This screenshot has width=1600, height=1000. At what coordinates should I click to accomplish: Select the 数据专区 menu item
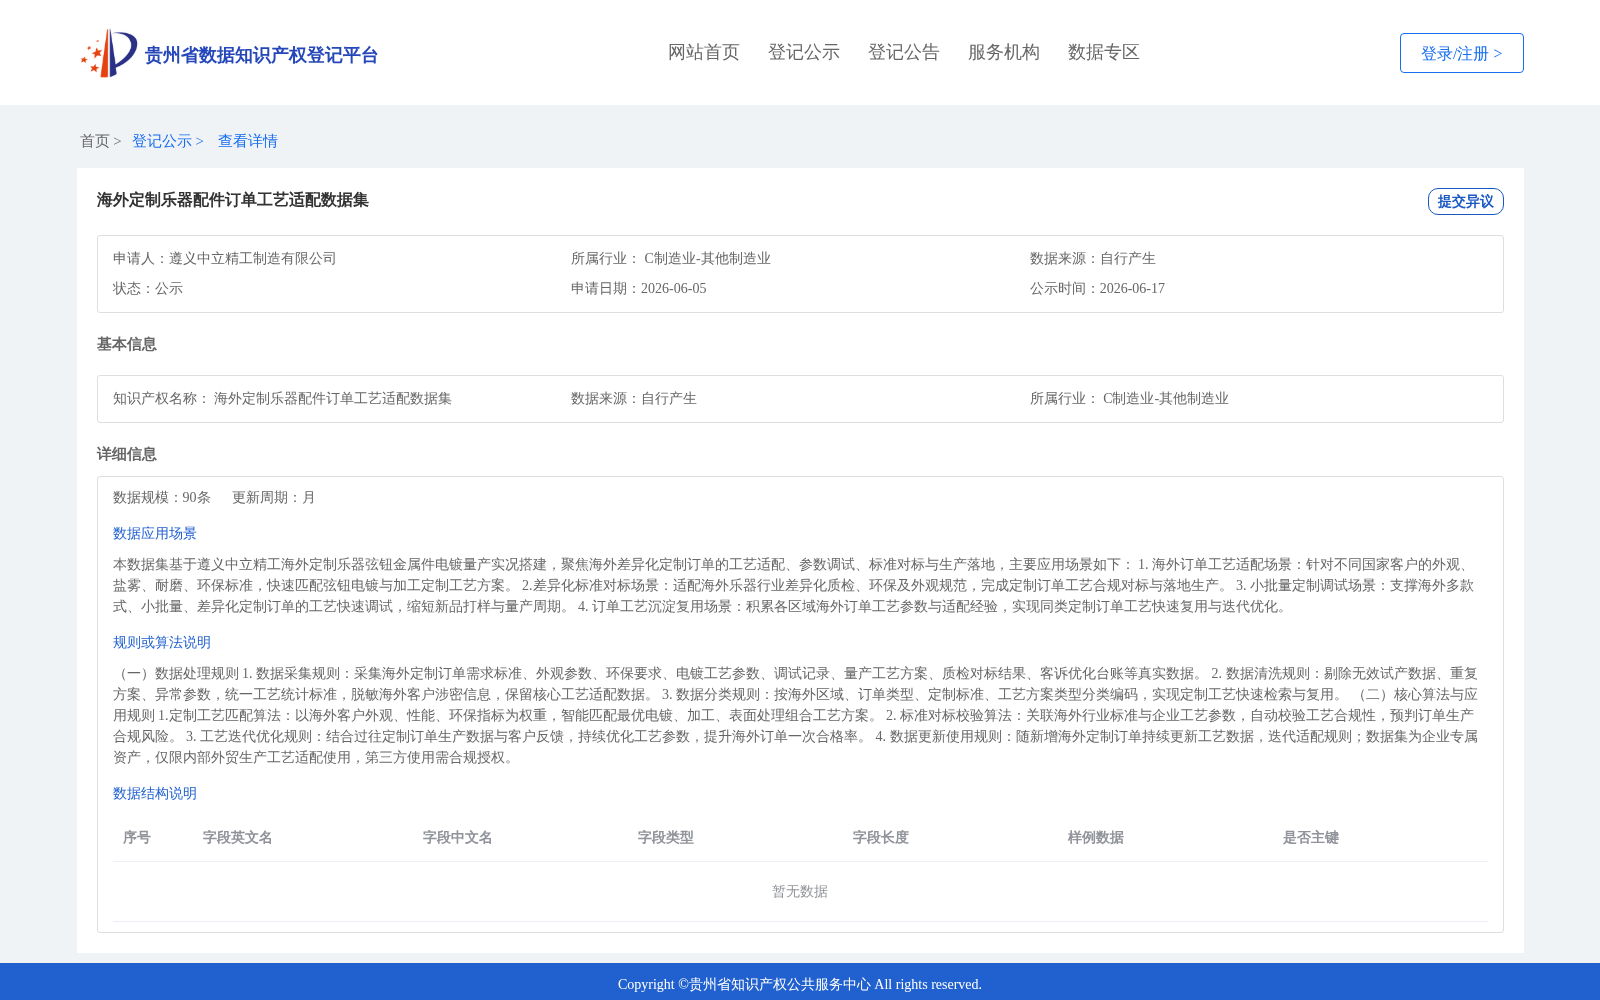point(1104,52)
